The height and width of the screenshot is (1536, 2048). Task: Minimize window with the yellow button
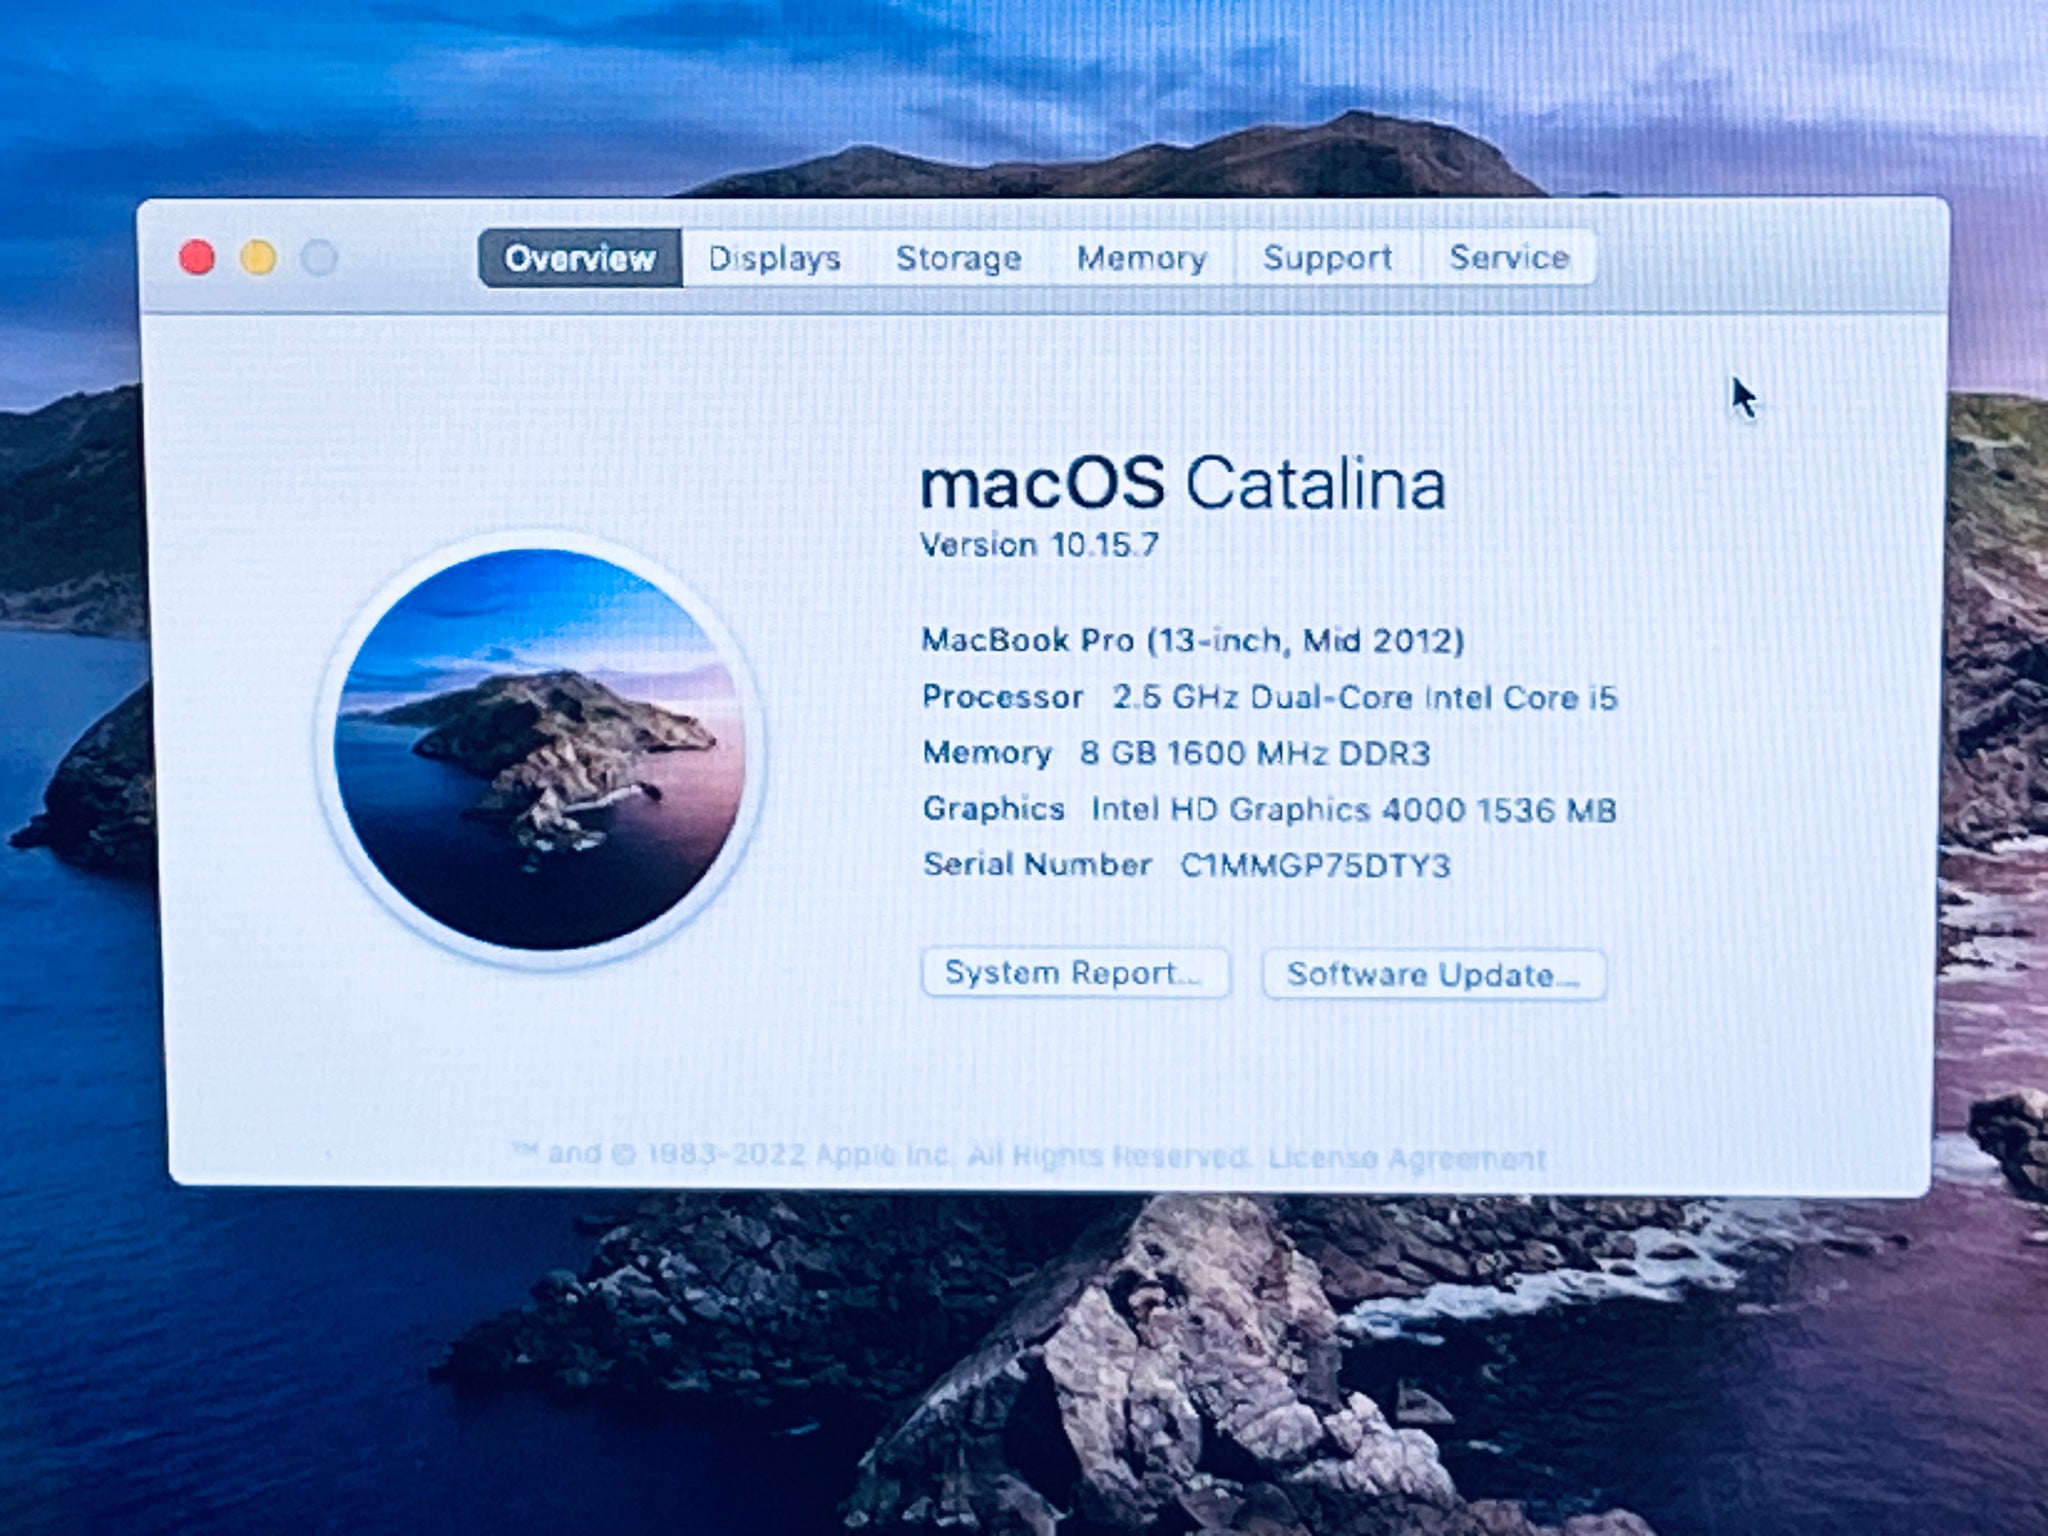click(259, 258)
